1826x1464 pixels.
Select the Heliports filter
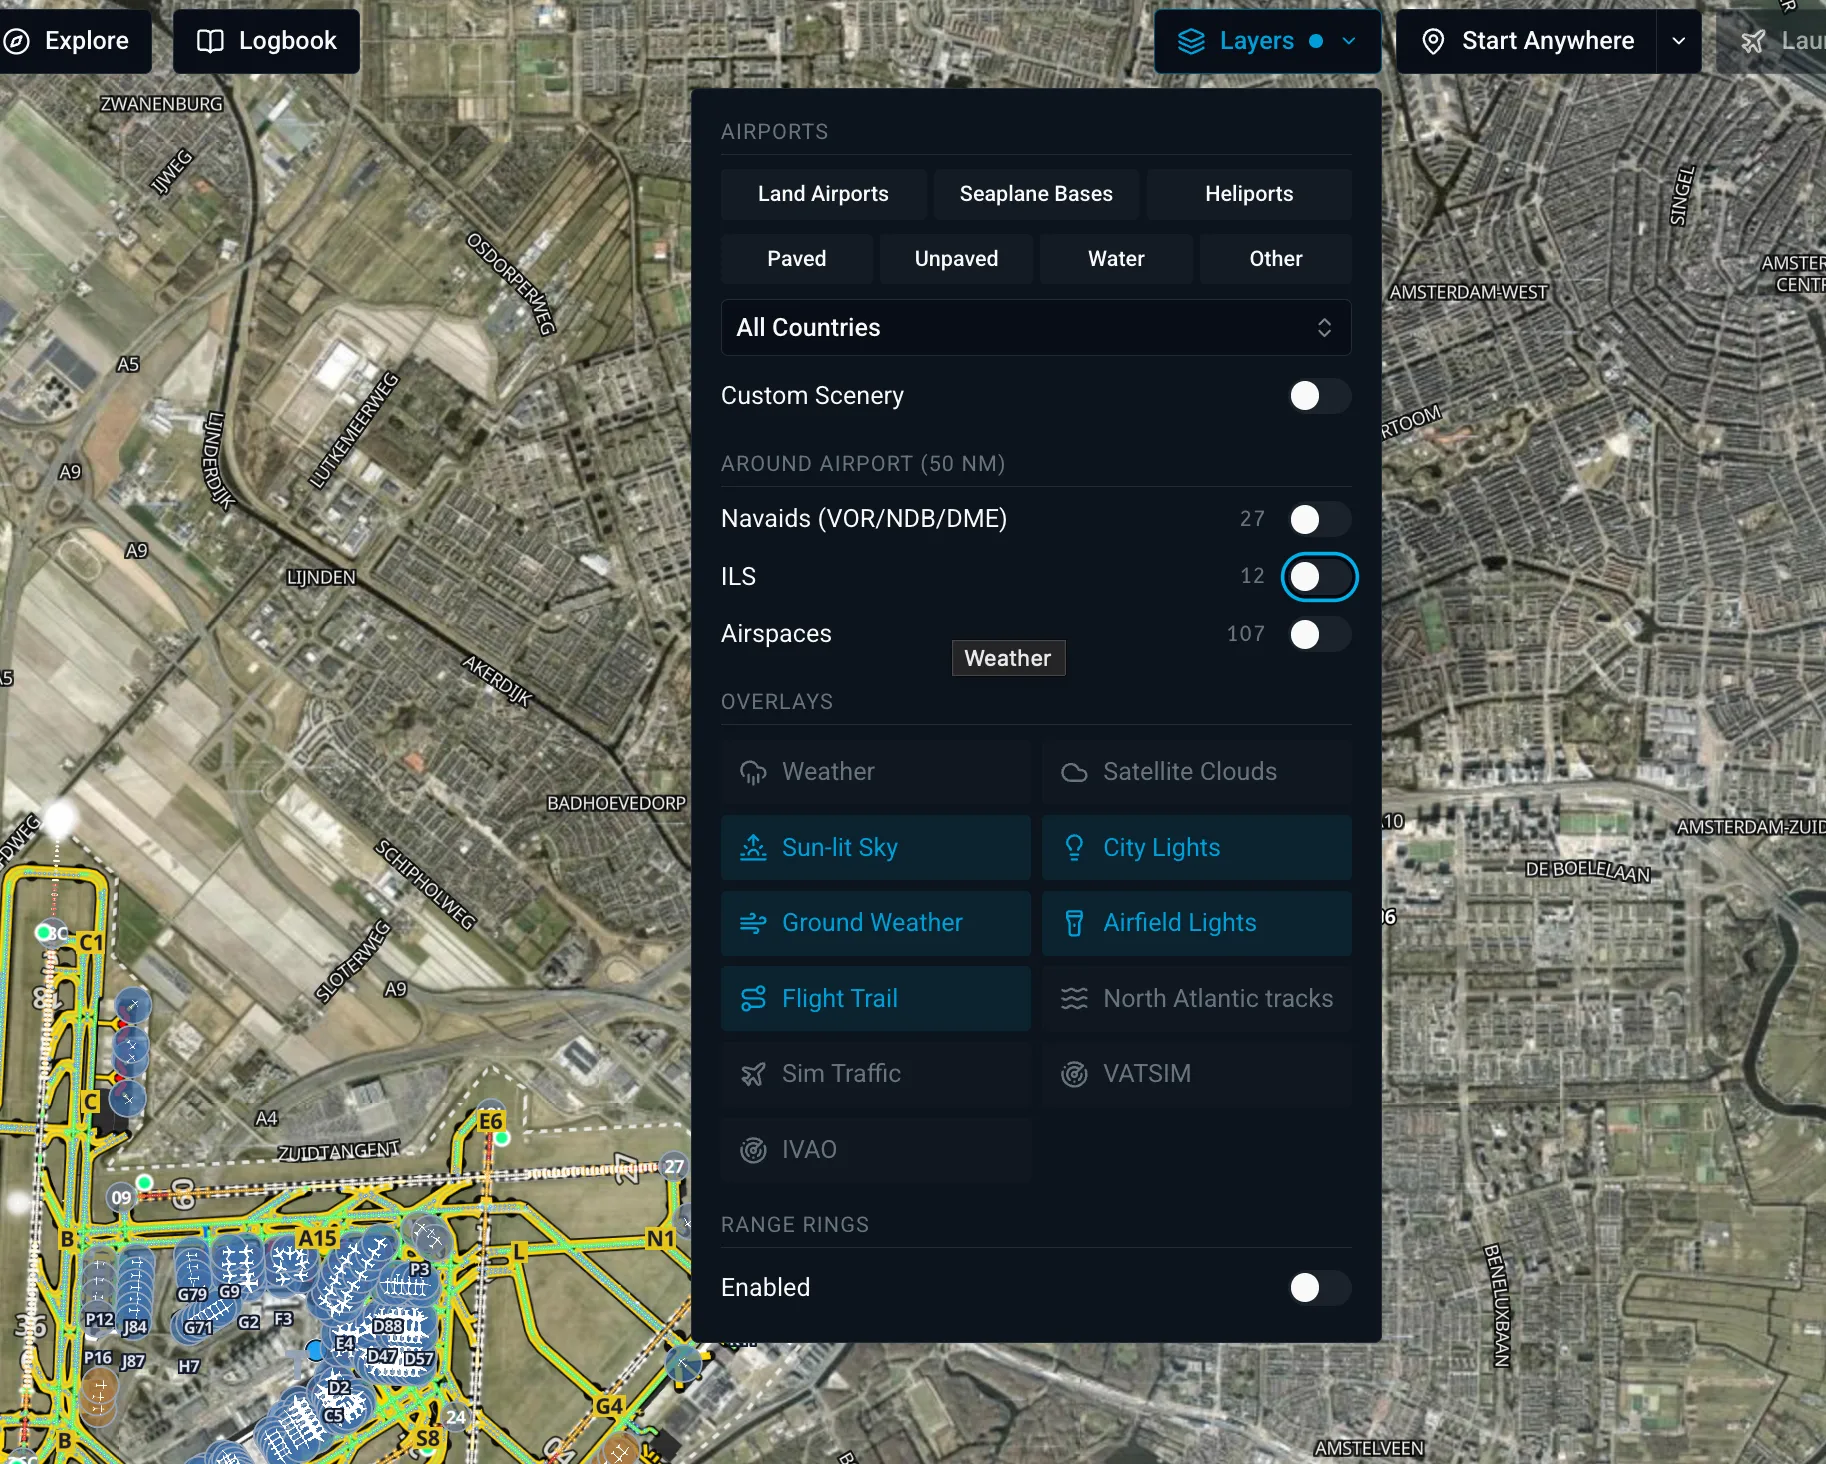coord(1249,194)
